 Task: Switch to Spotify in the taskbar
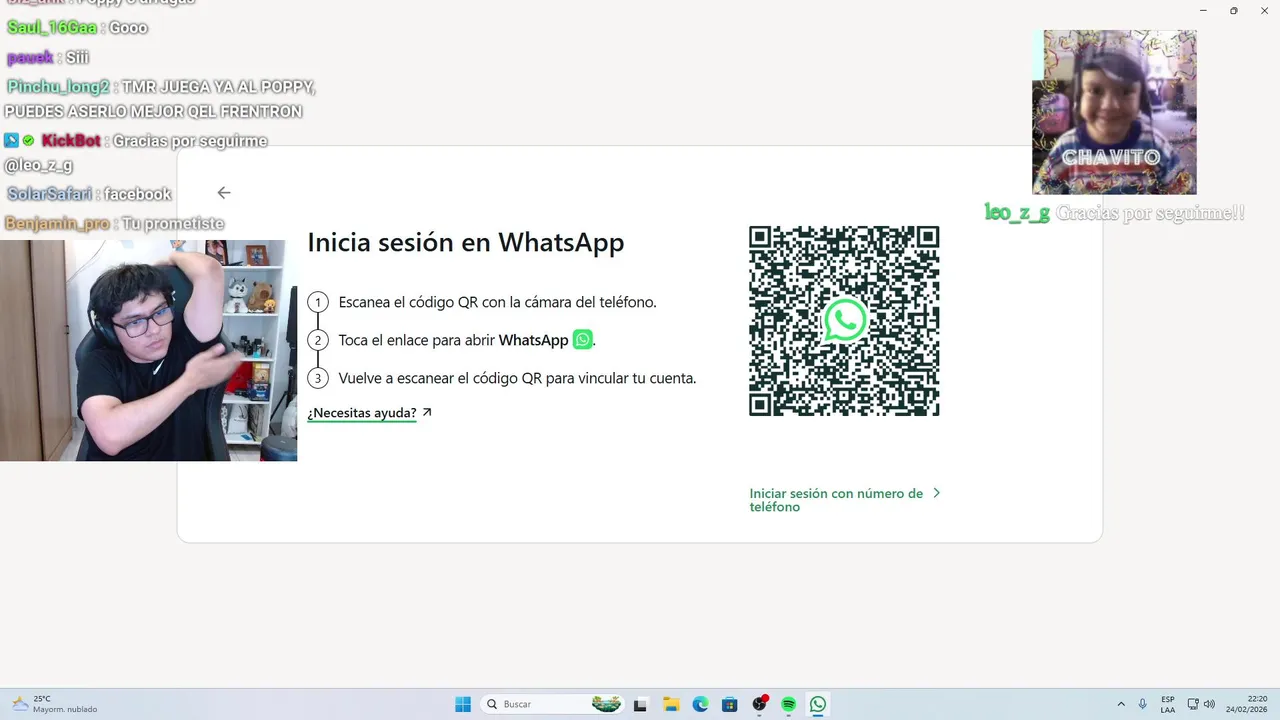[788, 704]
